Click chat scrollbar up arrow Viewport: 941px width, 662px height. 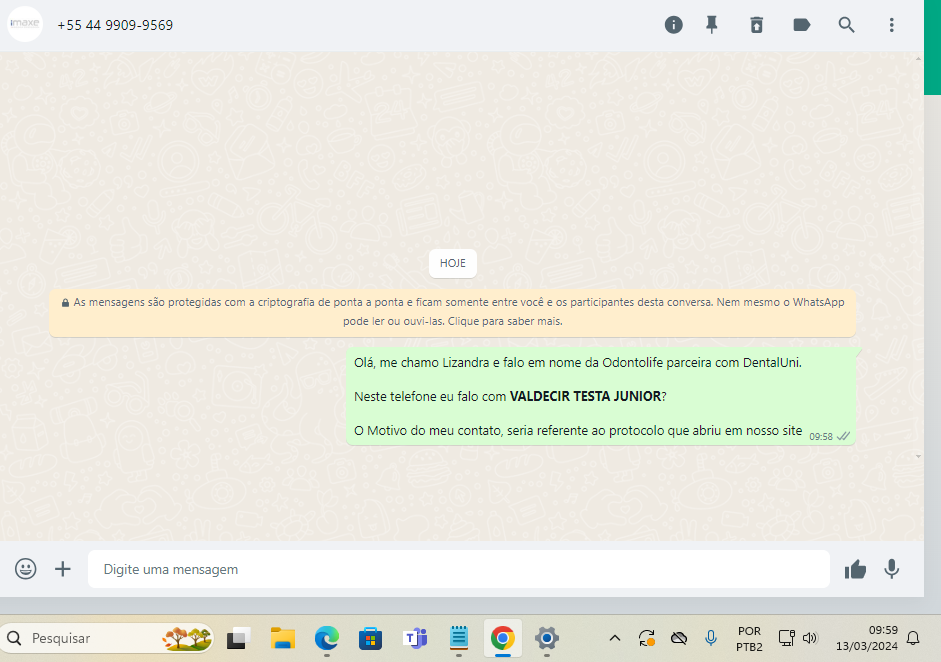pos(918,59)
